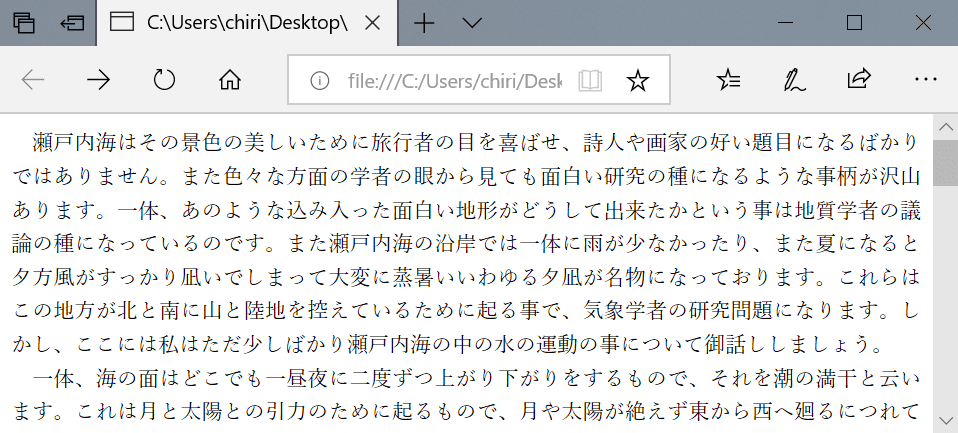Click the text '夕方風がすっかり凪いでしまって'
Viewport: 958px width, 433px height.
click(169, 278)
